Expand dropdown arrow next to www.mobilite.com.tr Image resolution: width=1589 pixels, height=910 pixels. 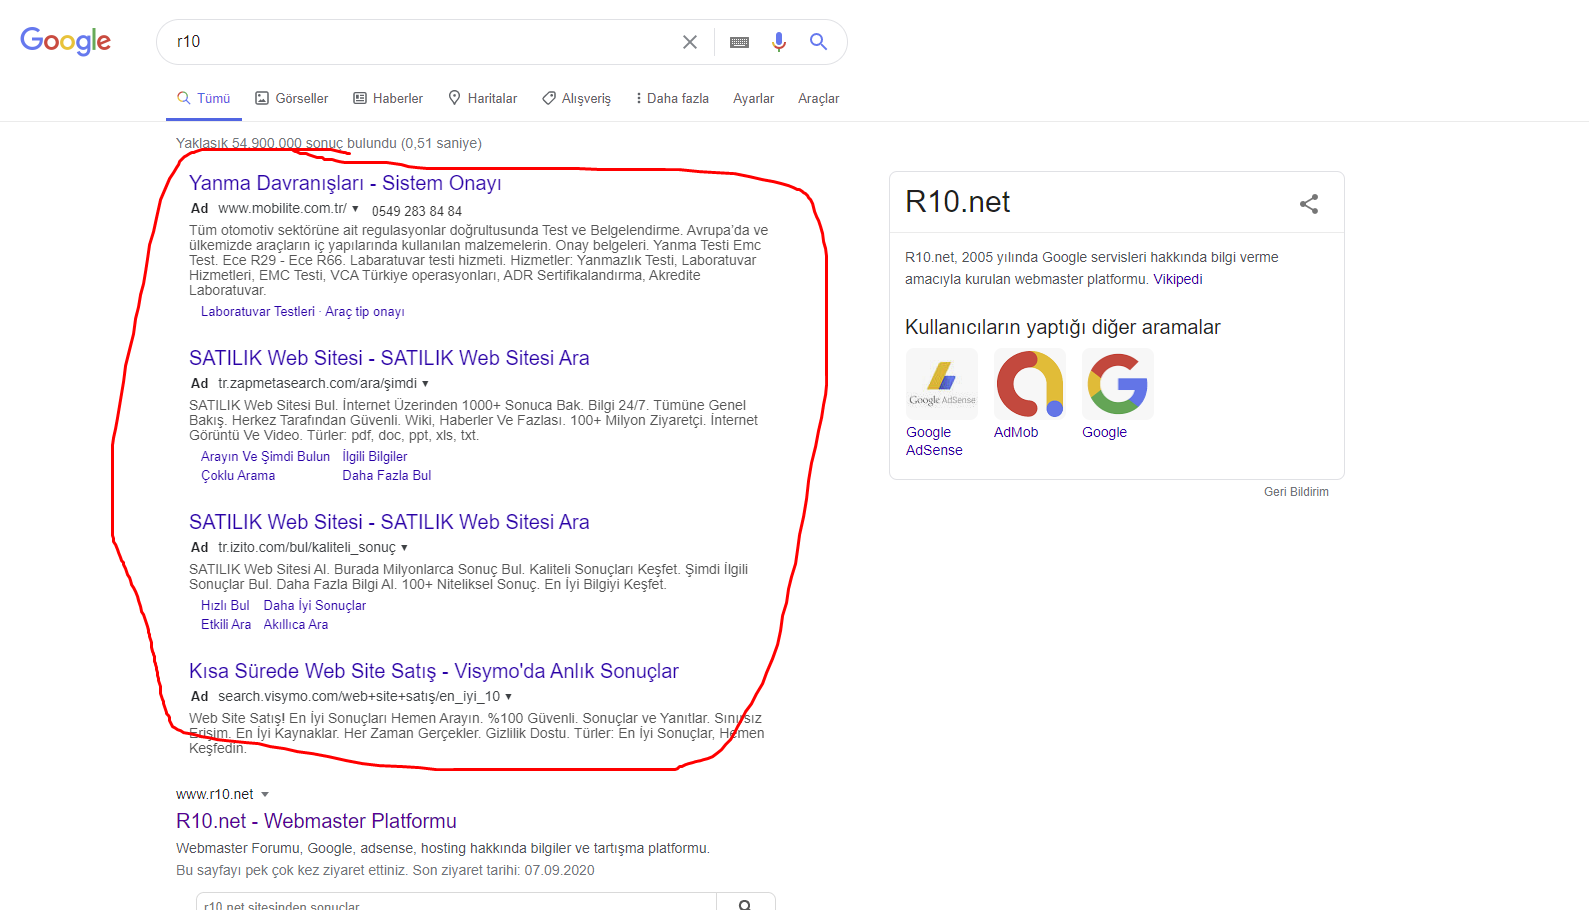(355, 209)
